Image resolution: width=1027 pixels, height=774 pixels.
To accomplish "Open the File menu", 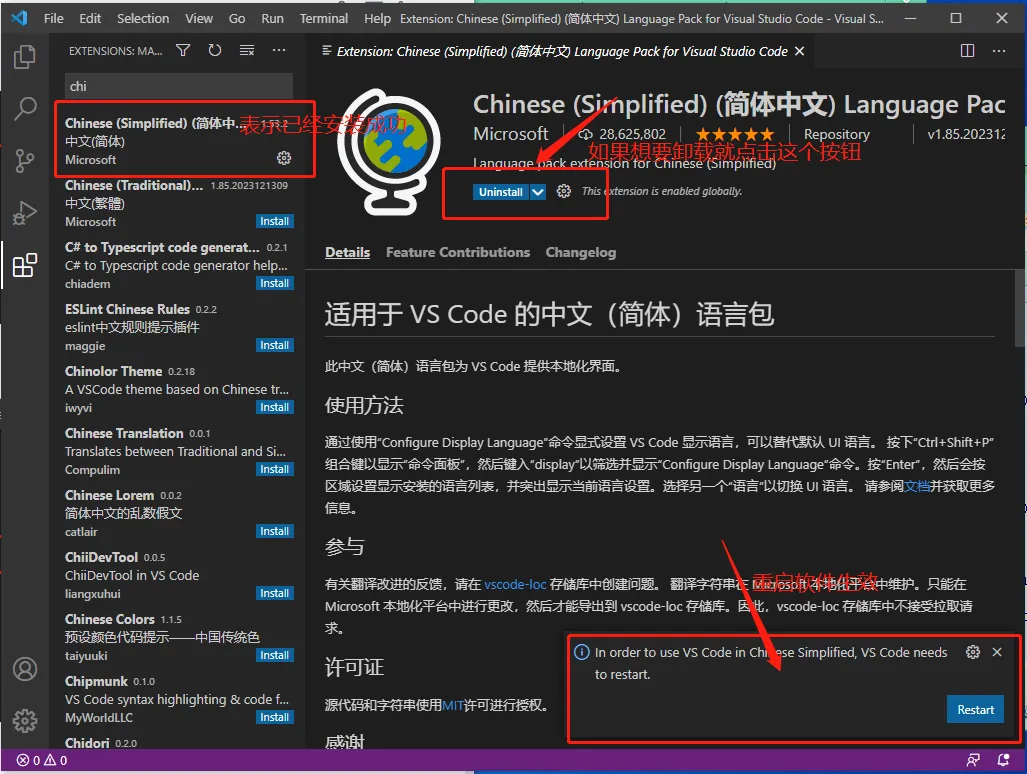I will (x=54, y=18).
